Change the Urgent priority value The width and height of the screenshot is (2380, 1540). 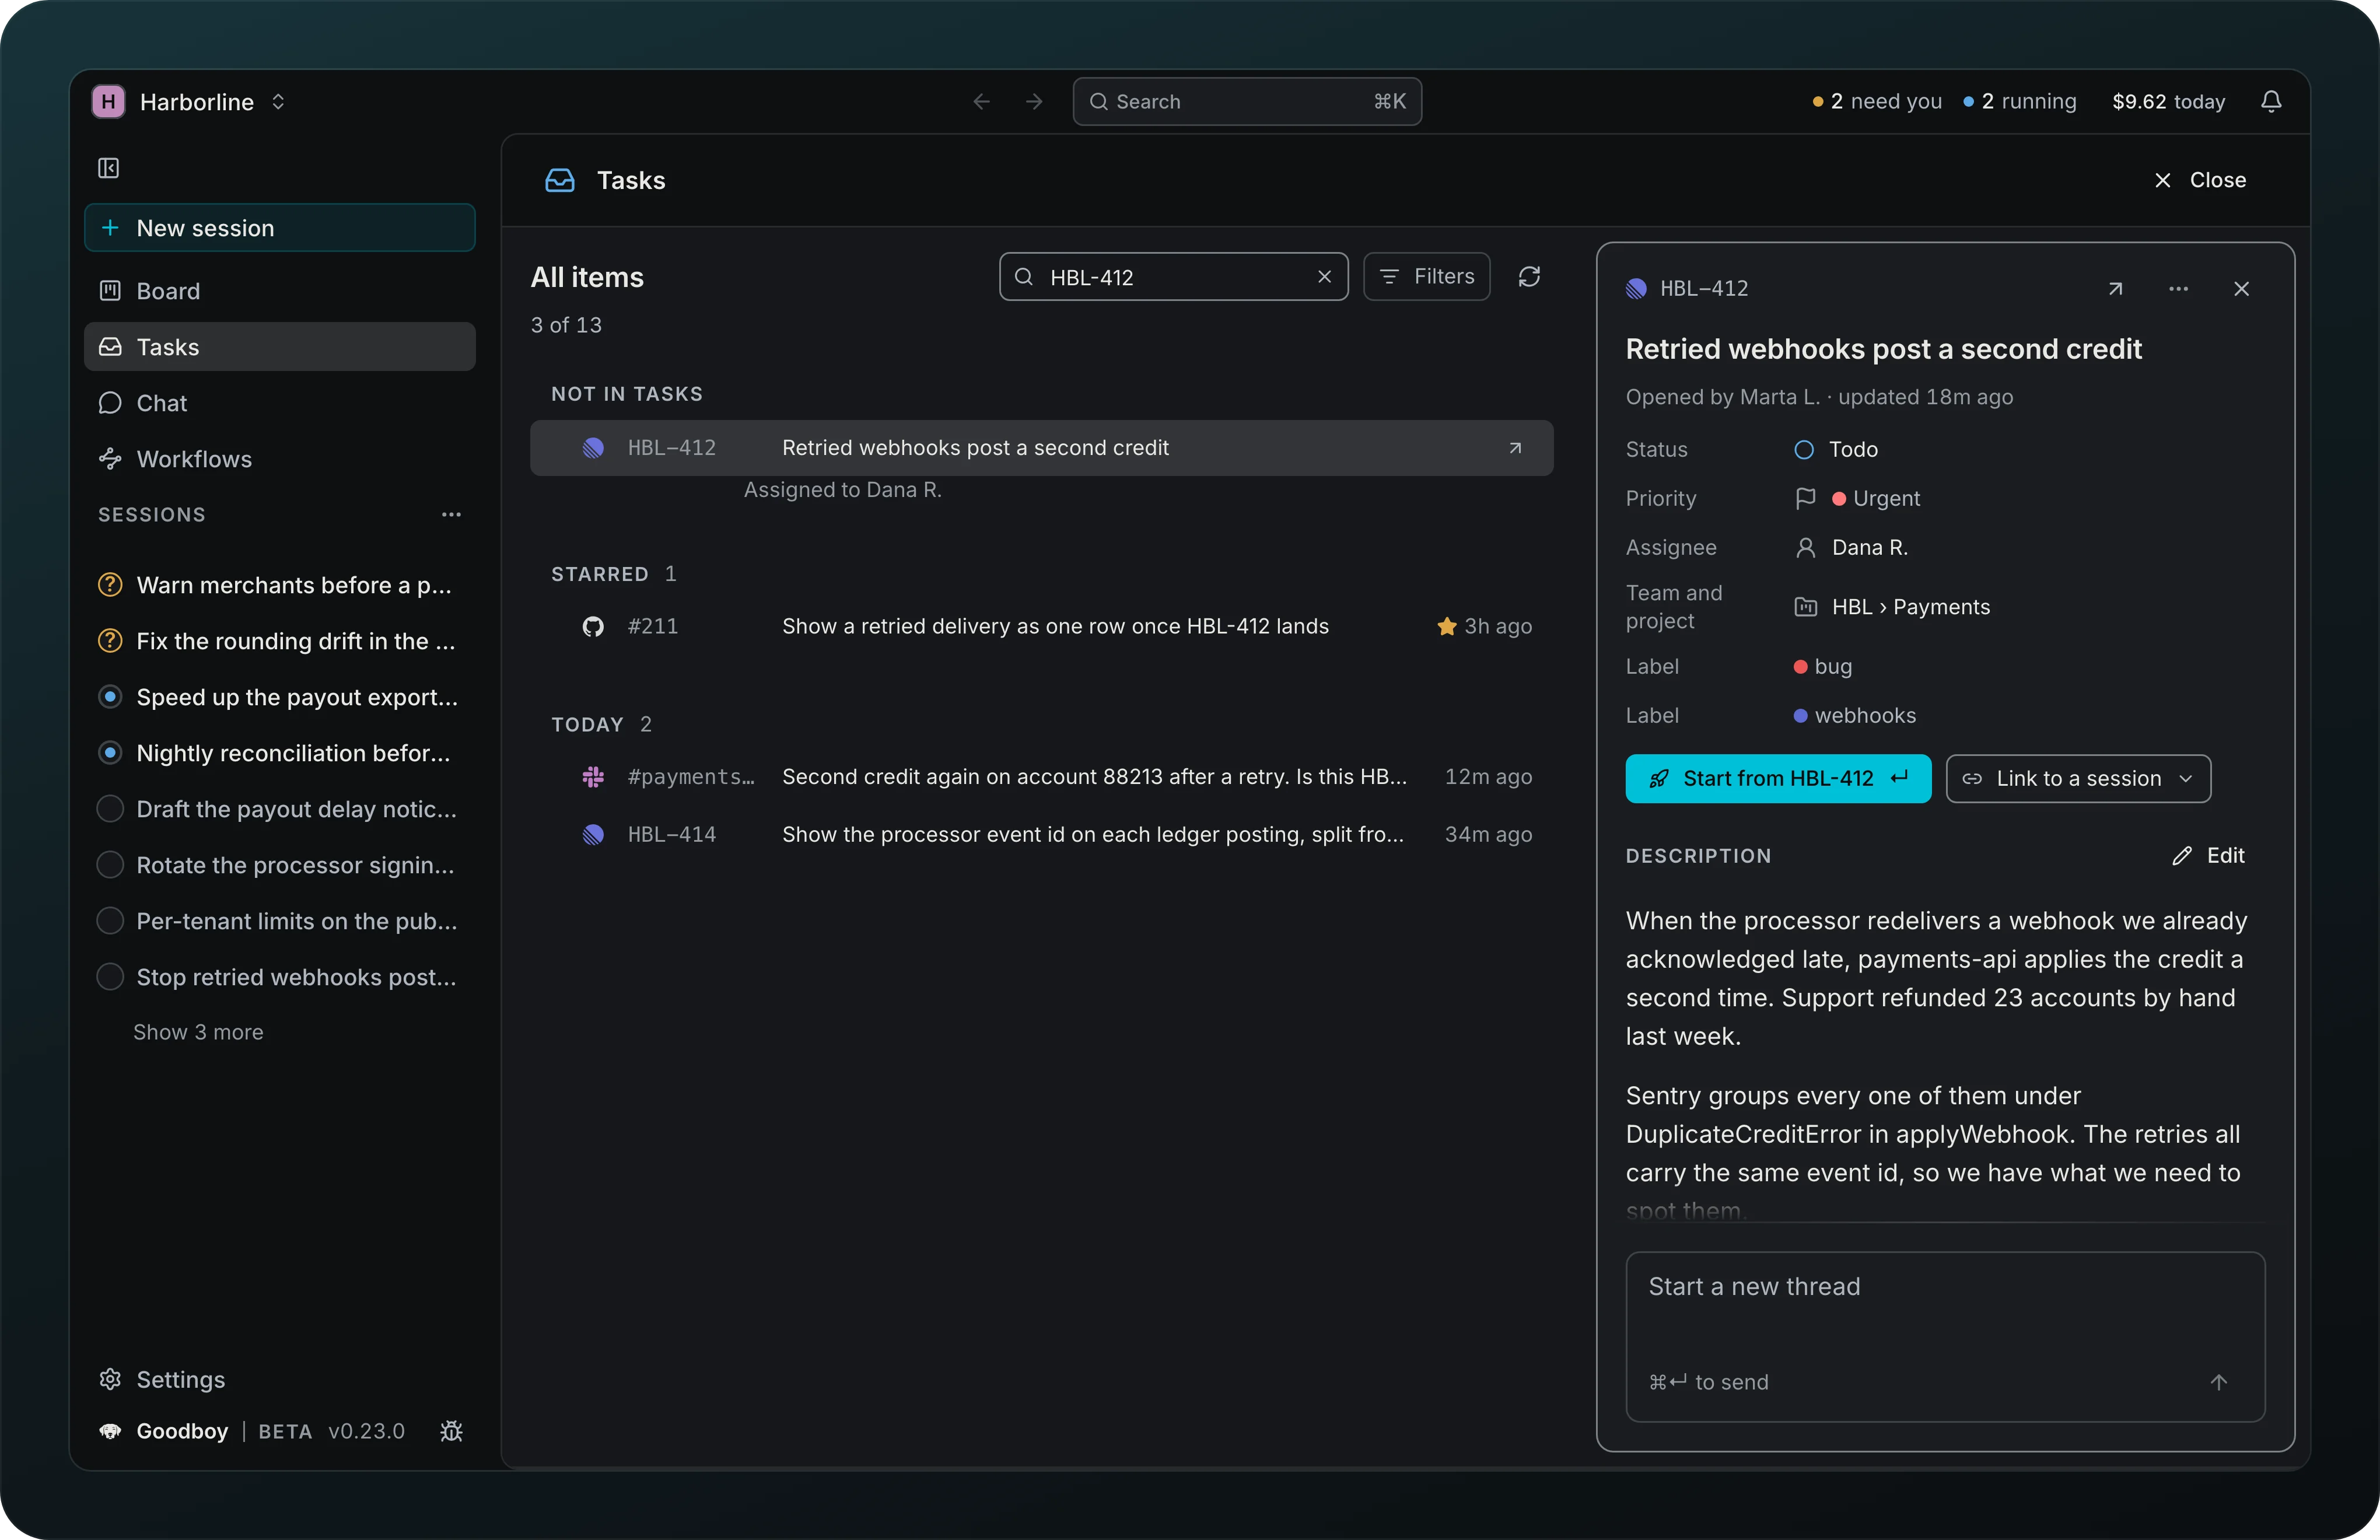[1875, 498]
